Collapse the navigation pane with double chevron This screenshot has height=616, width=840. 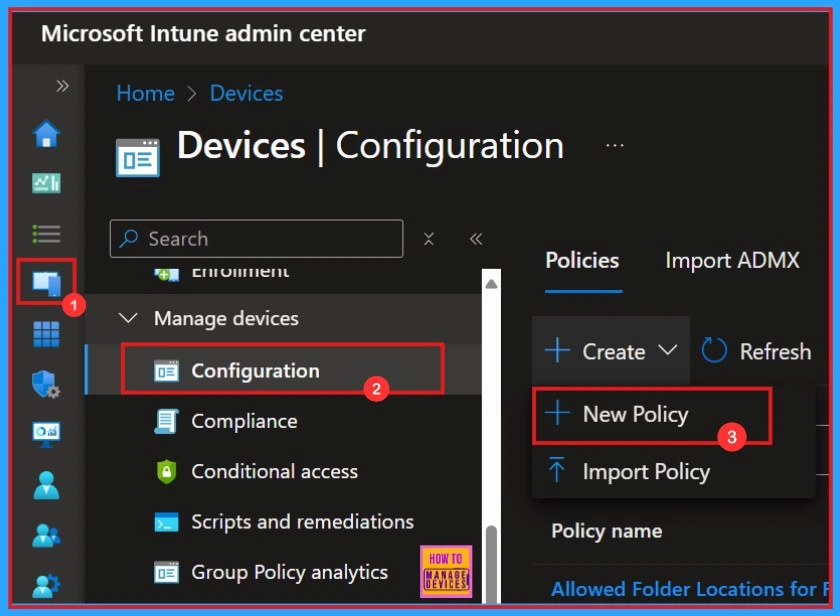click(476, 238)
